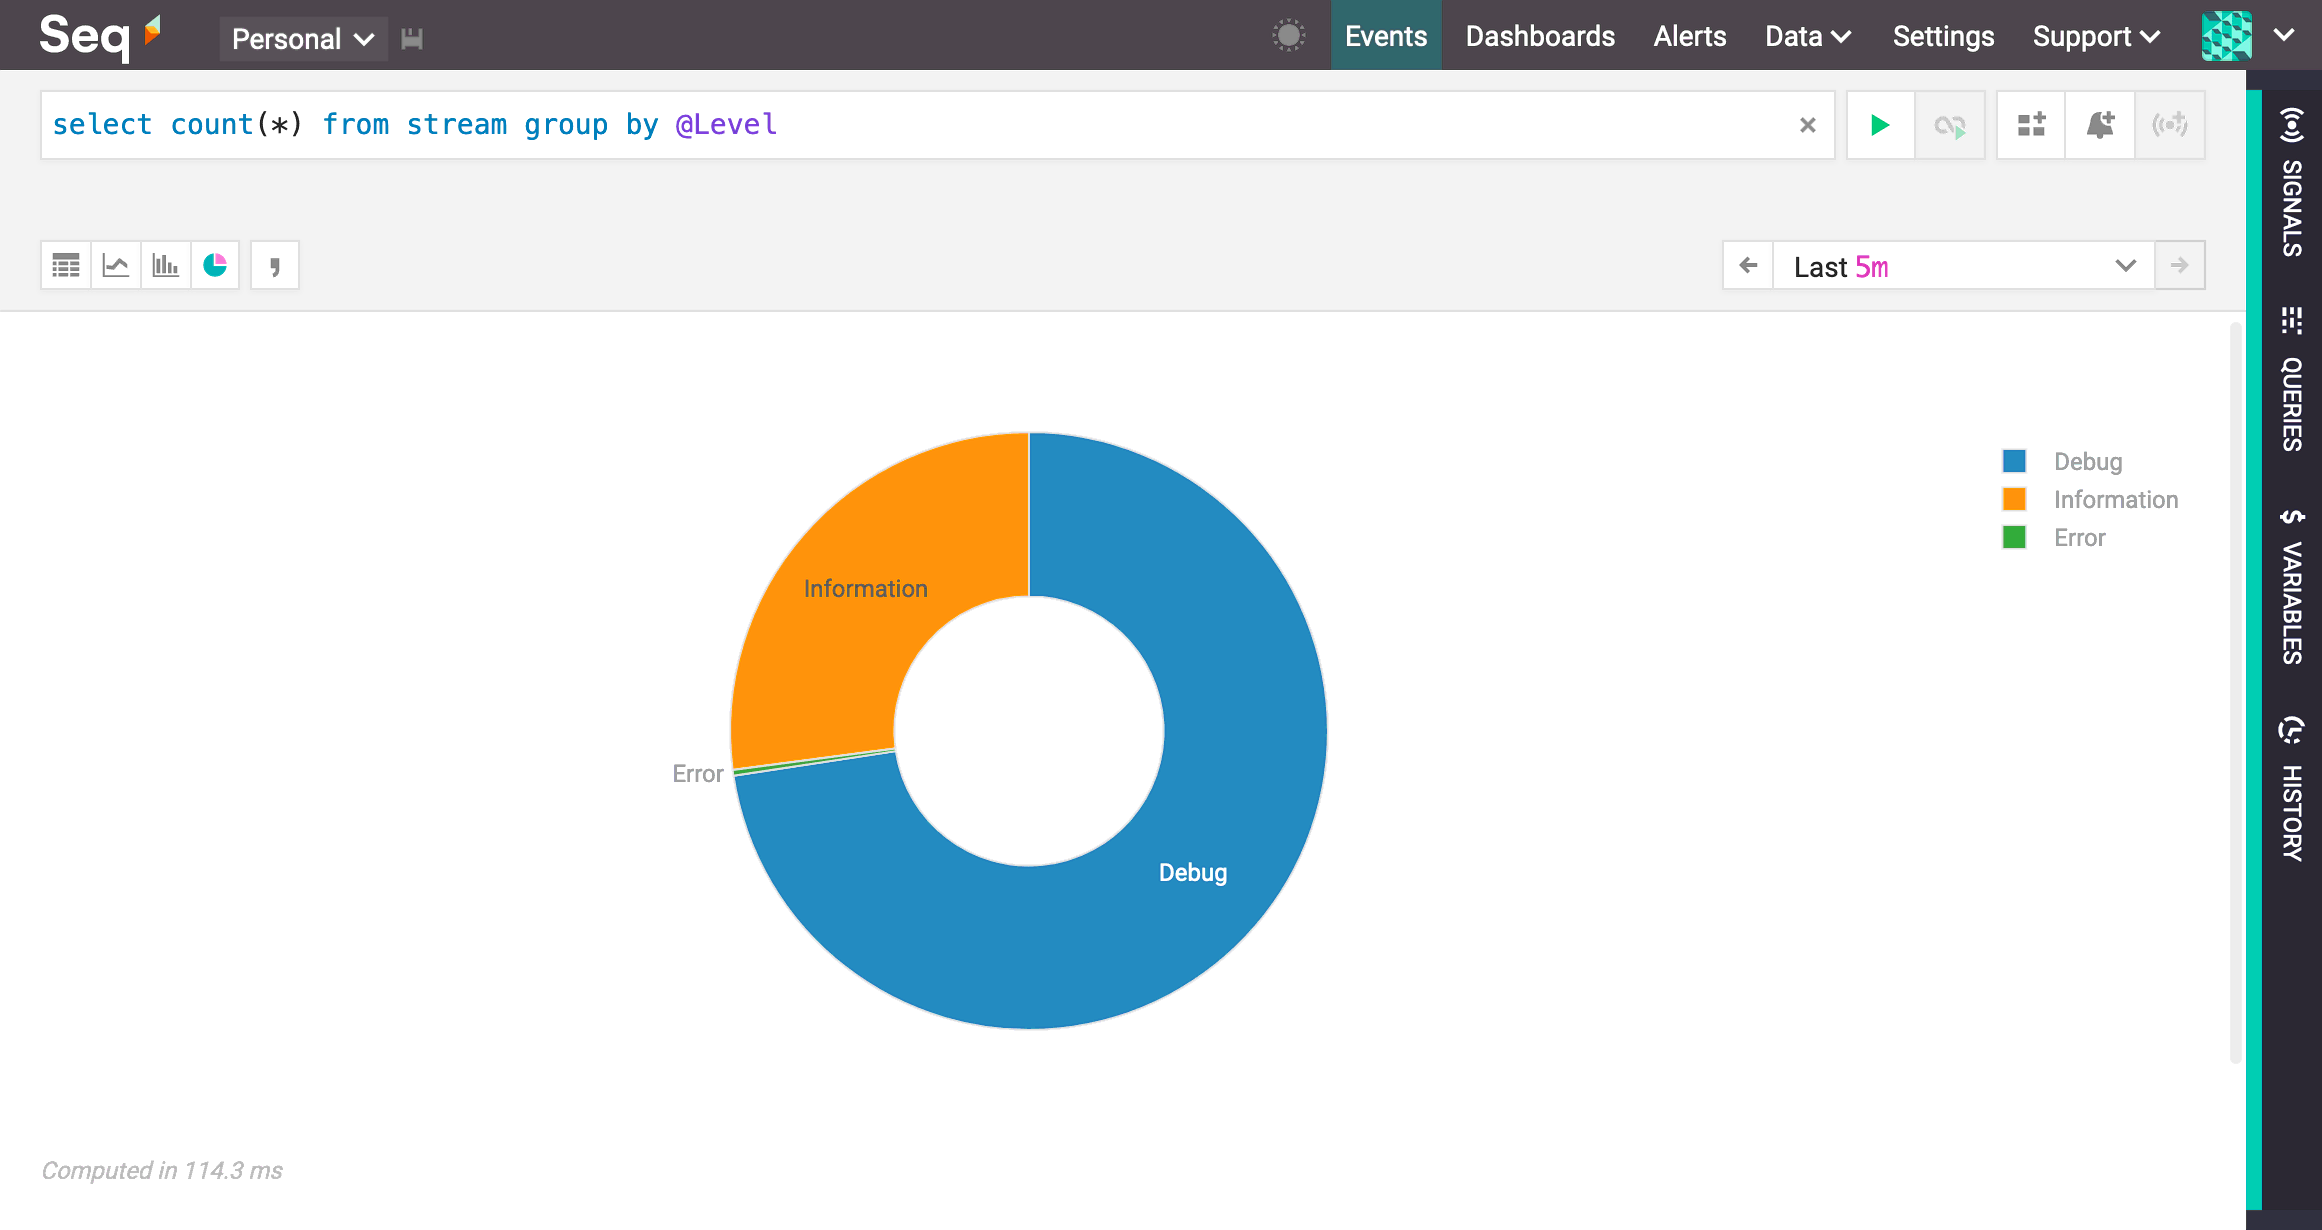The width and height of the screenshot is (2322, 1230).
Task: Open the Signals side panel
Action: [x=2292, y=181]
